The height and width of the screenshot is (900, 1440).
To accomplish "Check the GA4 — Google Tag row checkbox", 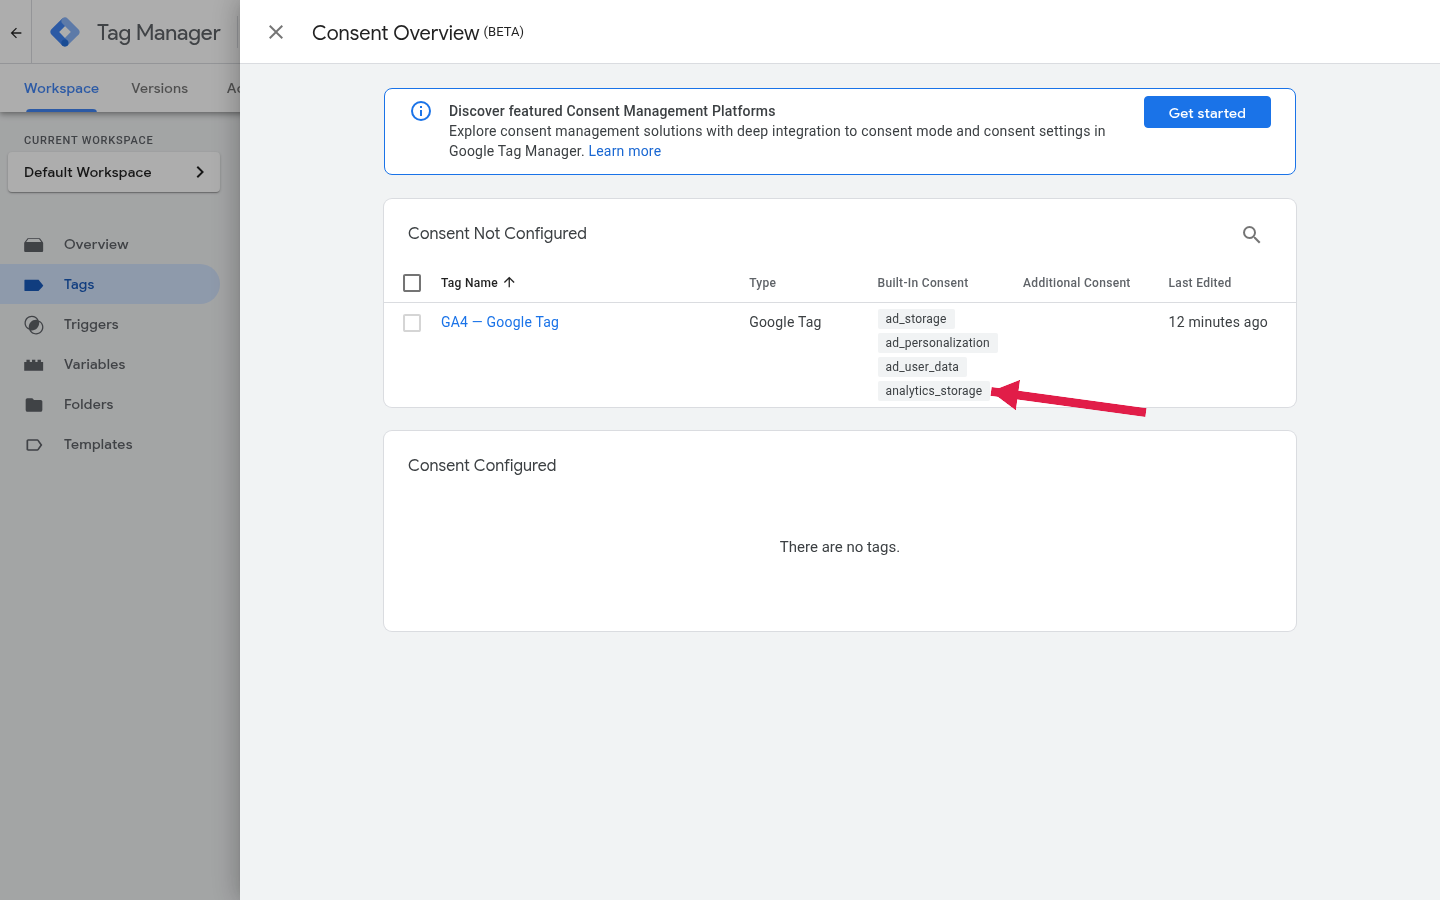I will (412, 323).
